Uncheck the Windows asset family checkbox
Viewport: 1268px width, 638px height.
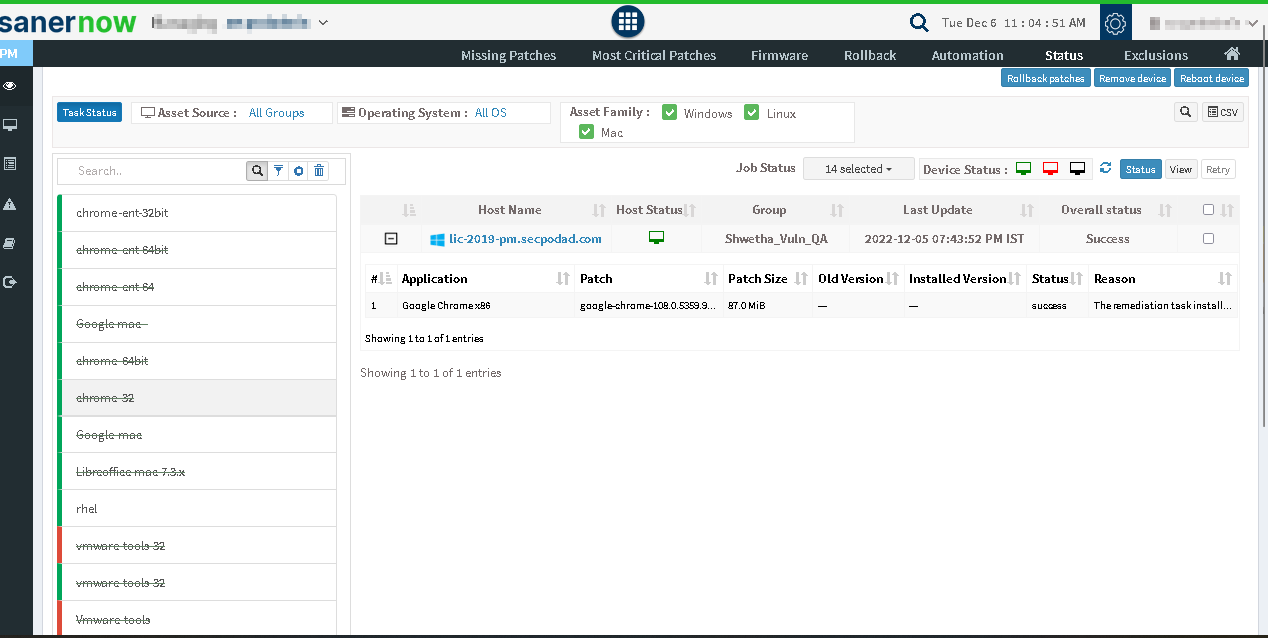[670, 113]
